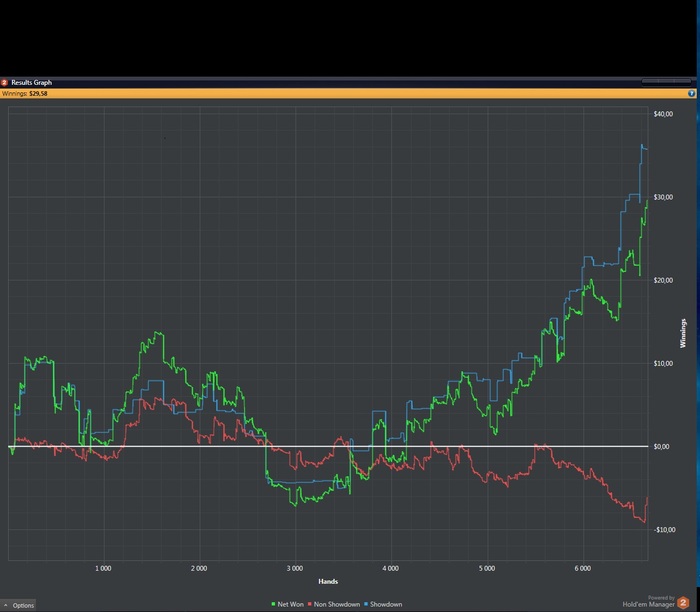The image size is (700, 612).
Task: Click the red Results Graph window icon
Action: [4, 83]
